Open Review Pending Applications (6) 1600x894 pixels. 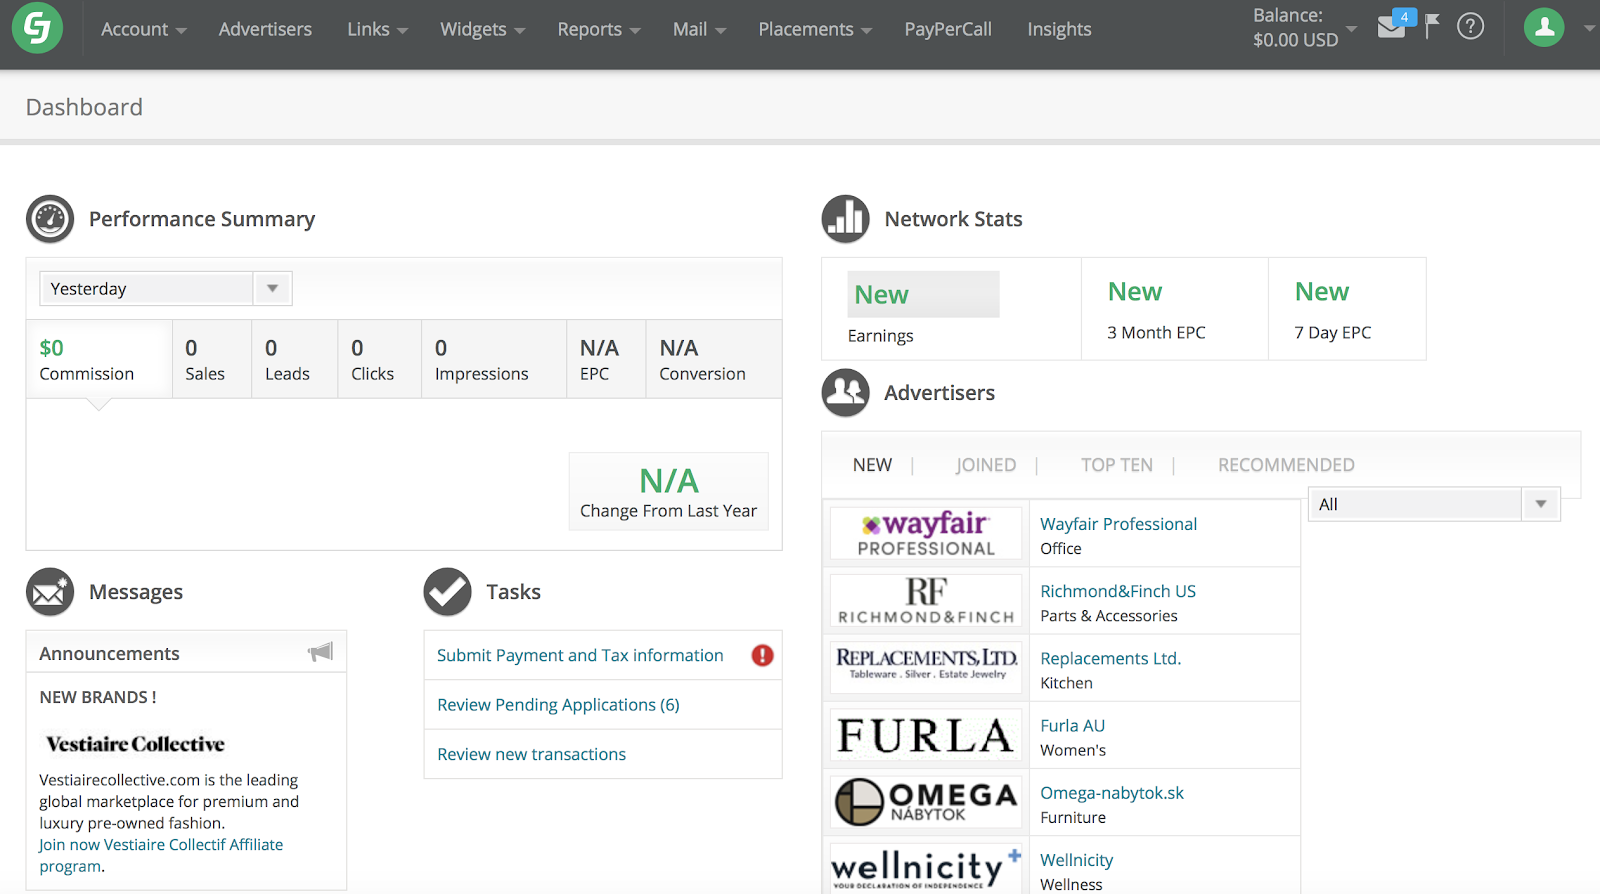(x=558, y=705)
